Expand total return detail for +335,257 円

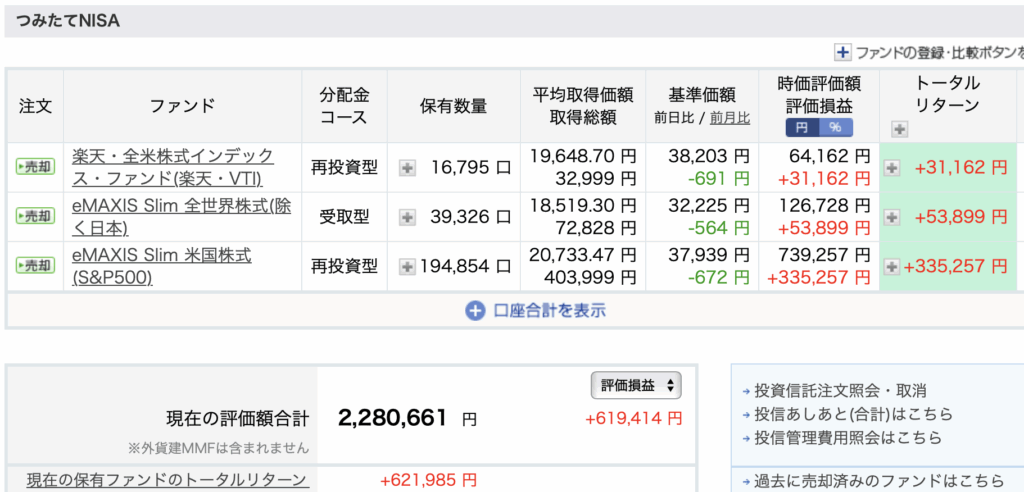point(892,266)
